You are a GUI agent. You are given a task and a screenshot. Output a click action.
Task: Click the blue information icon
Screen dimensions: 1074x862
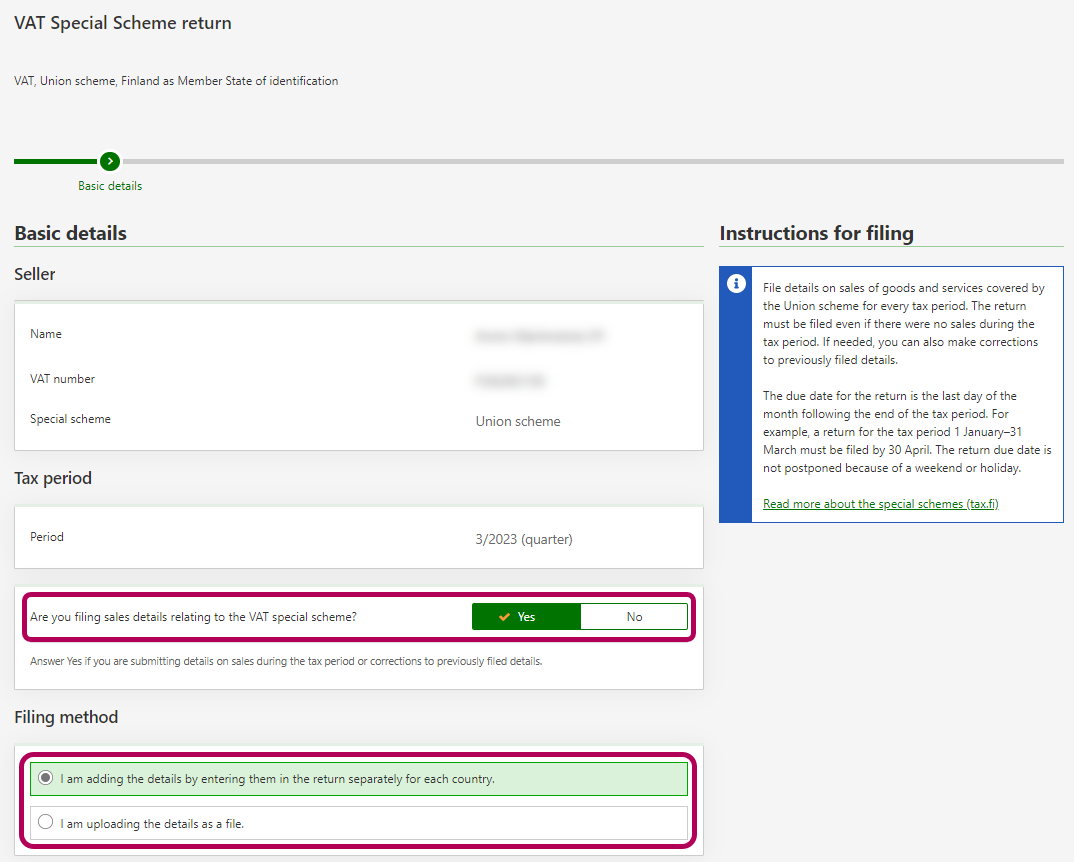point(736,284)
